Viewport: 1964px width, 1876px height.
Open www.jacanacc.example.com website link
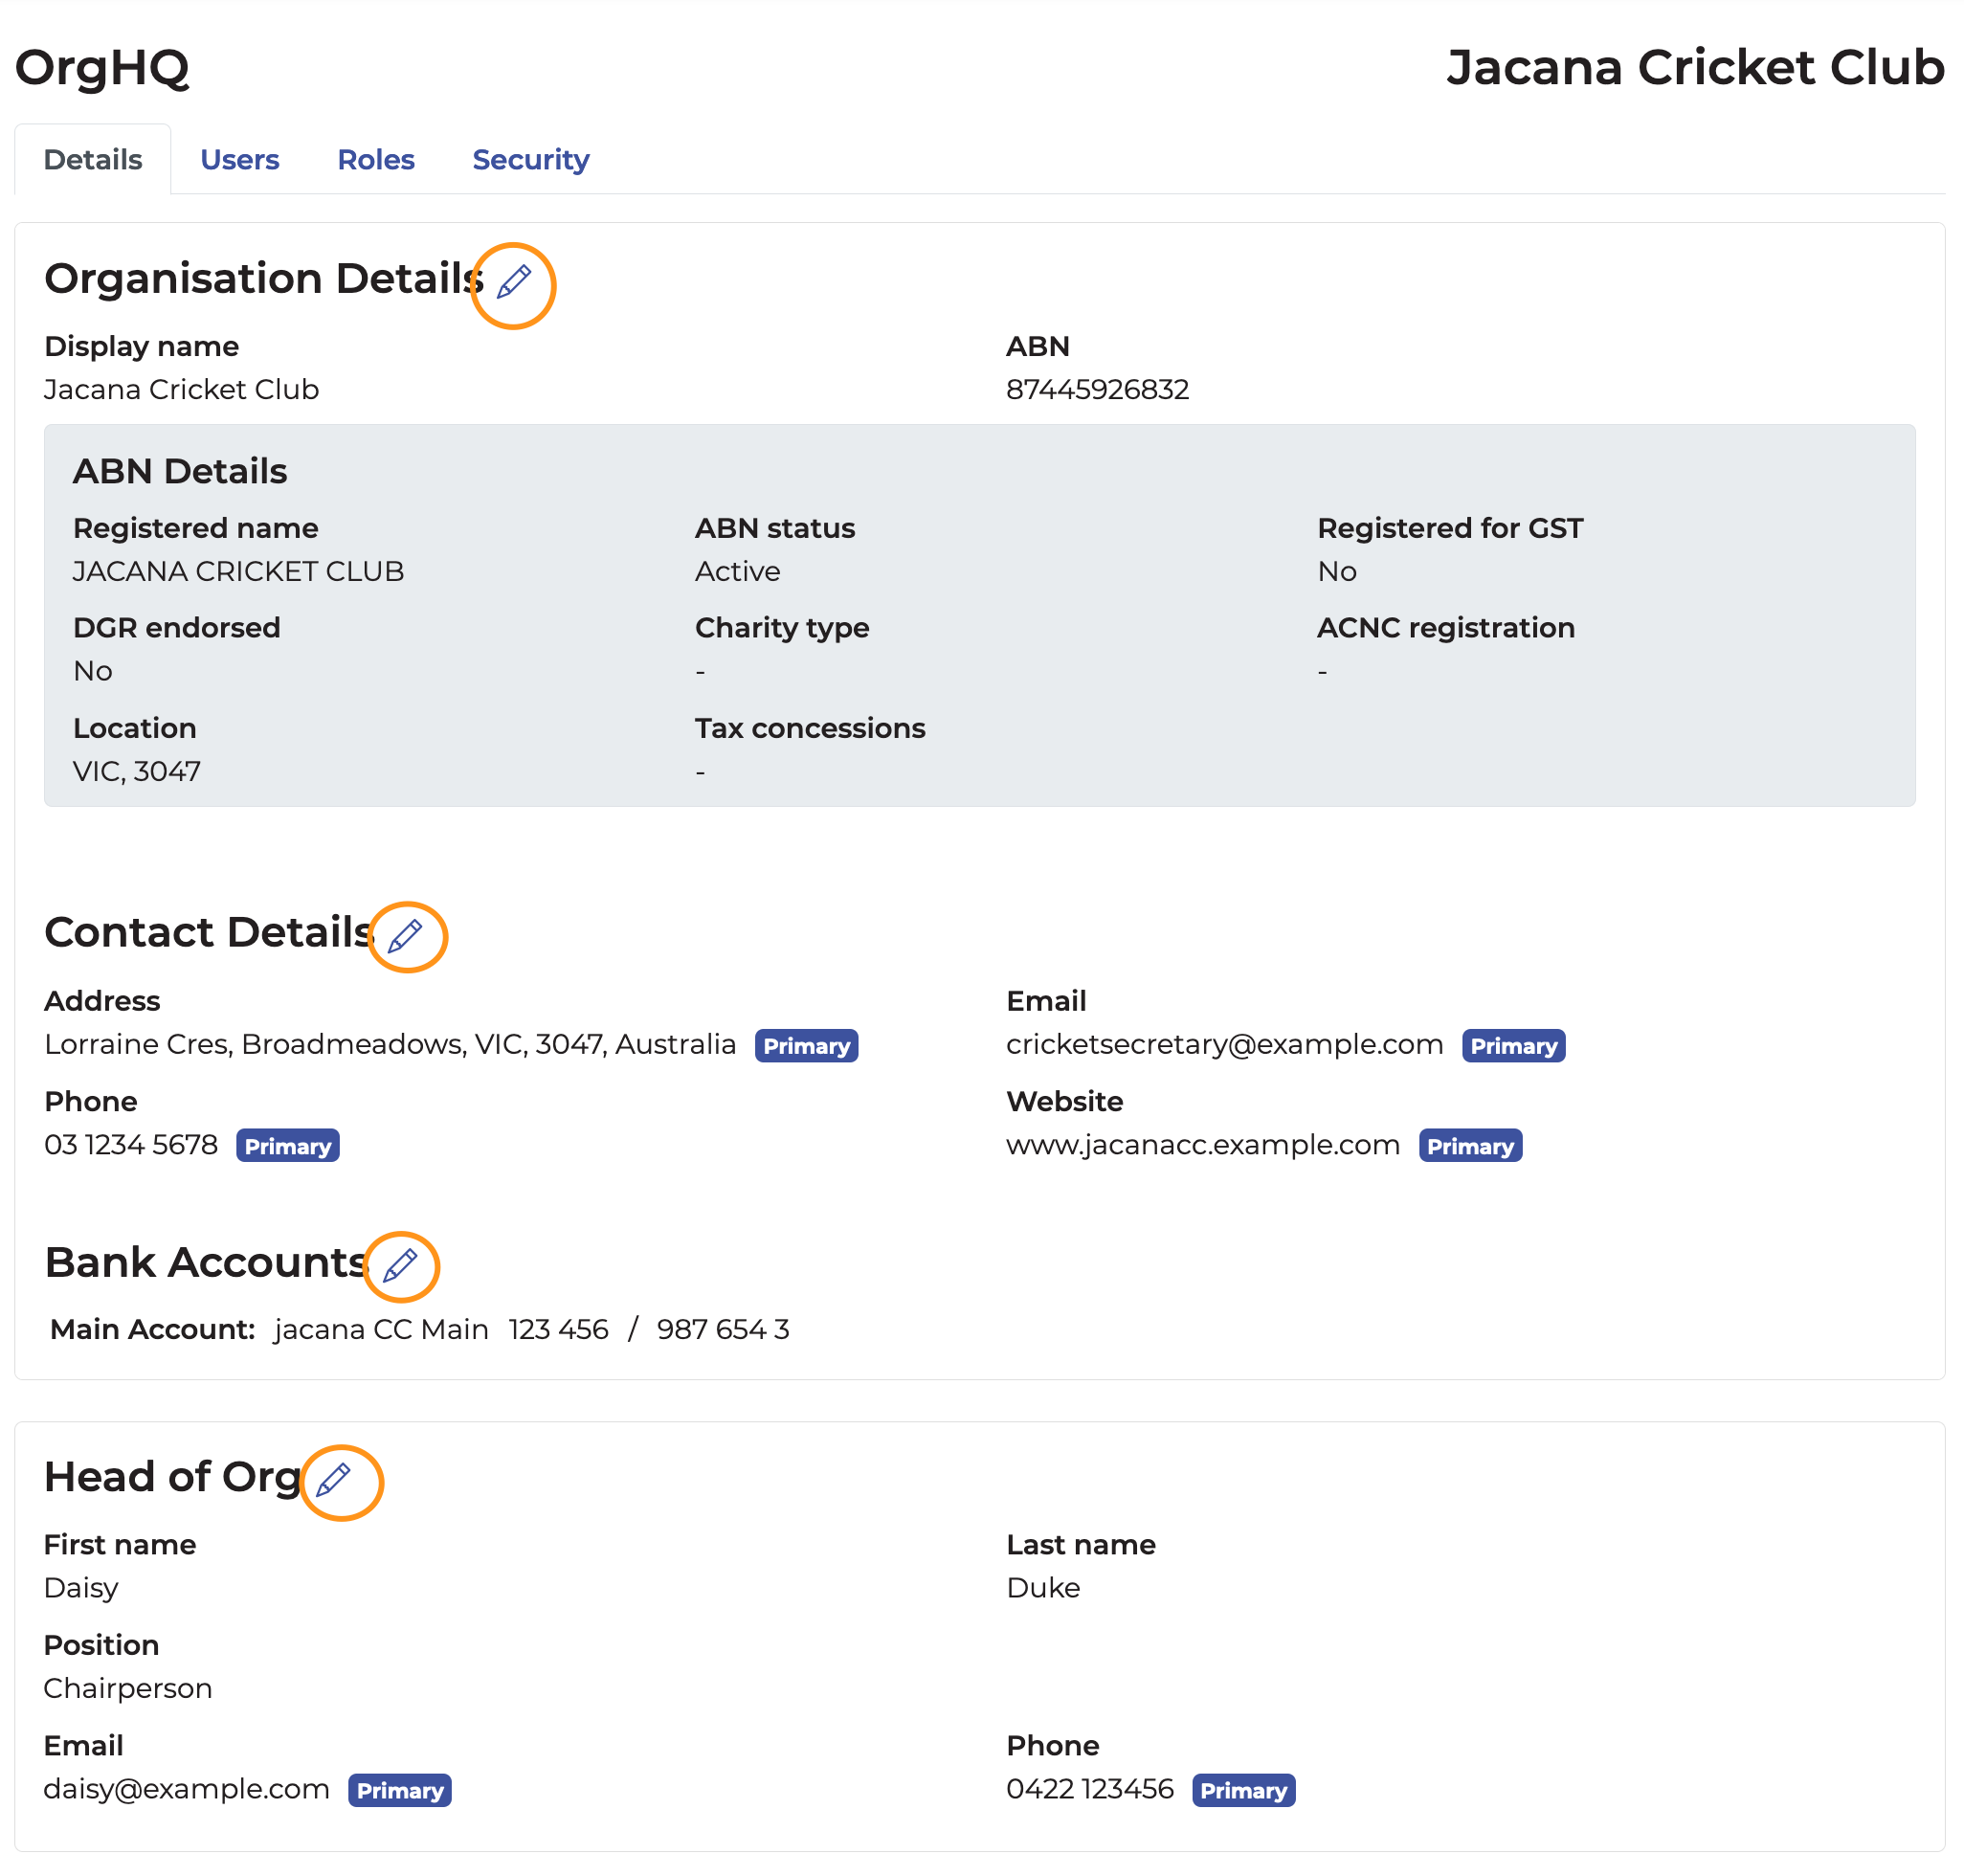[1202, 1145]
